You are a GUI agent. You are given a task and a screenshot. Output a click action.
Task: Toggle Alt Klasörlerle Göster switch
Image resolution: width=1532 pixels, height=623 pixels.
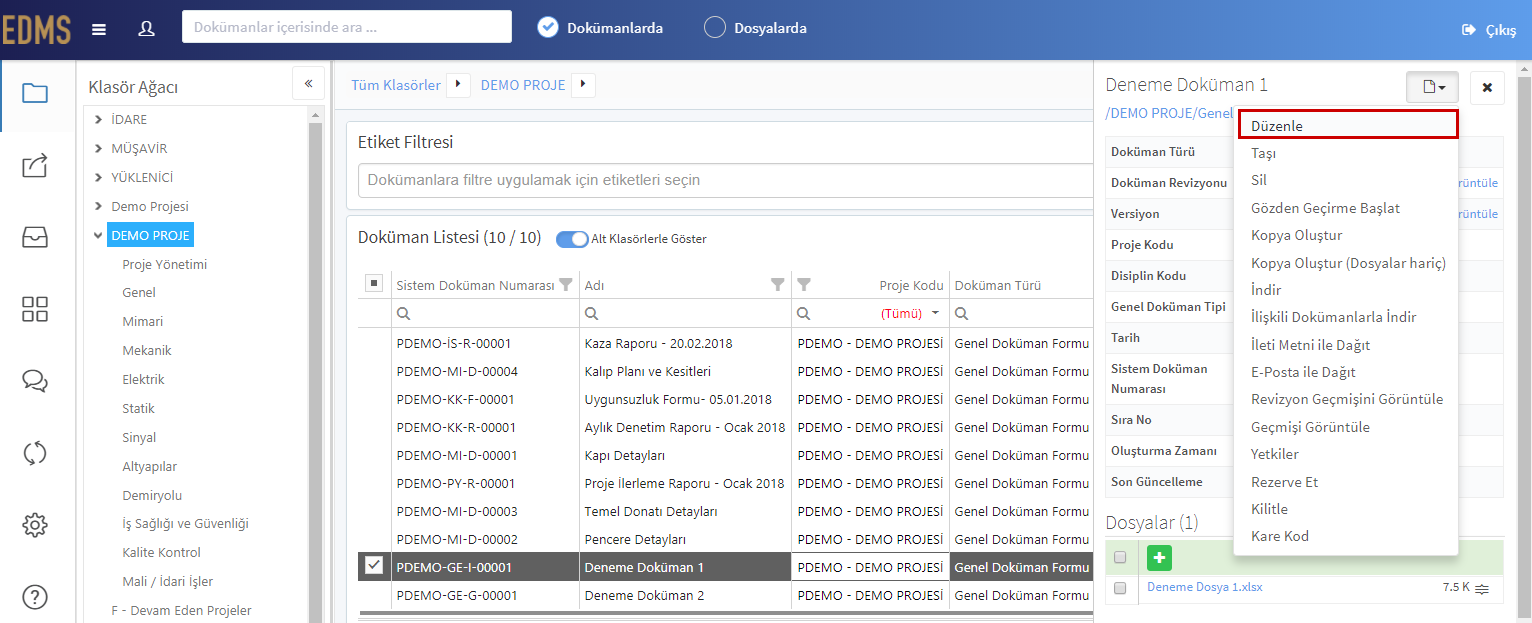572,239
